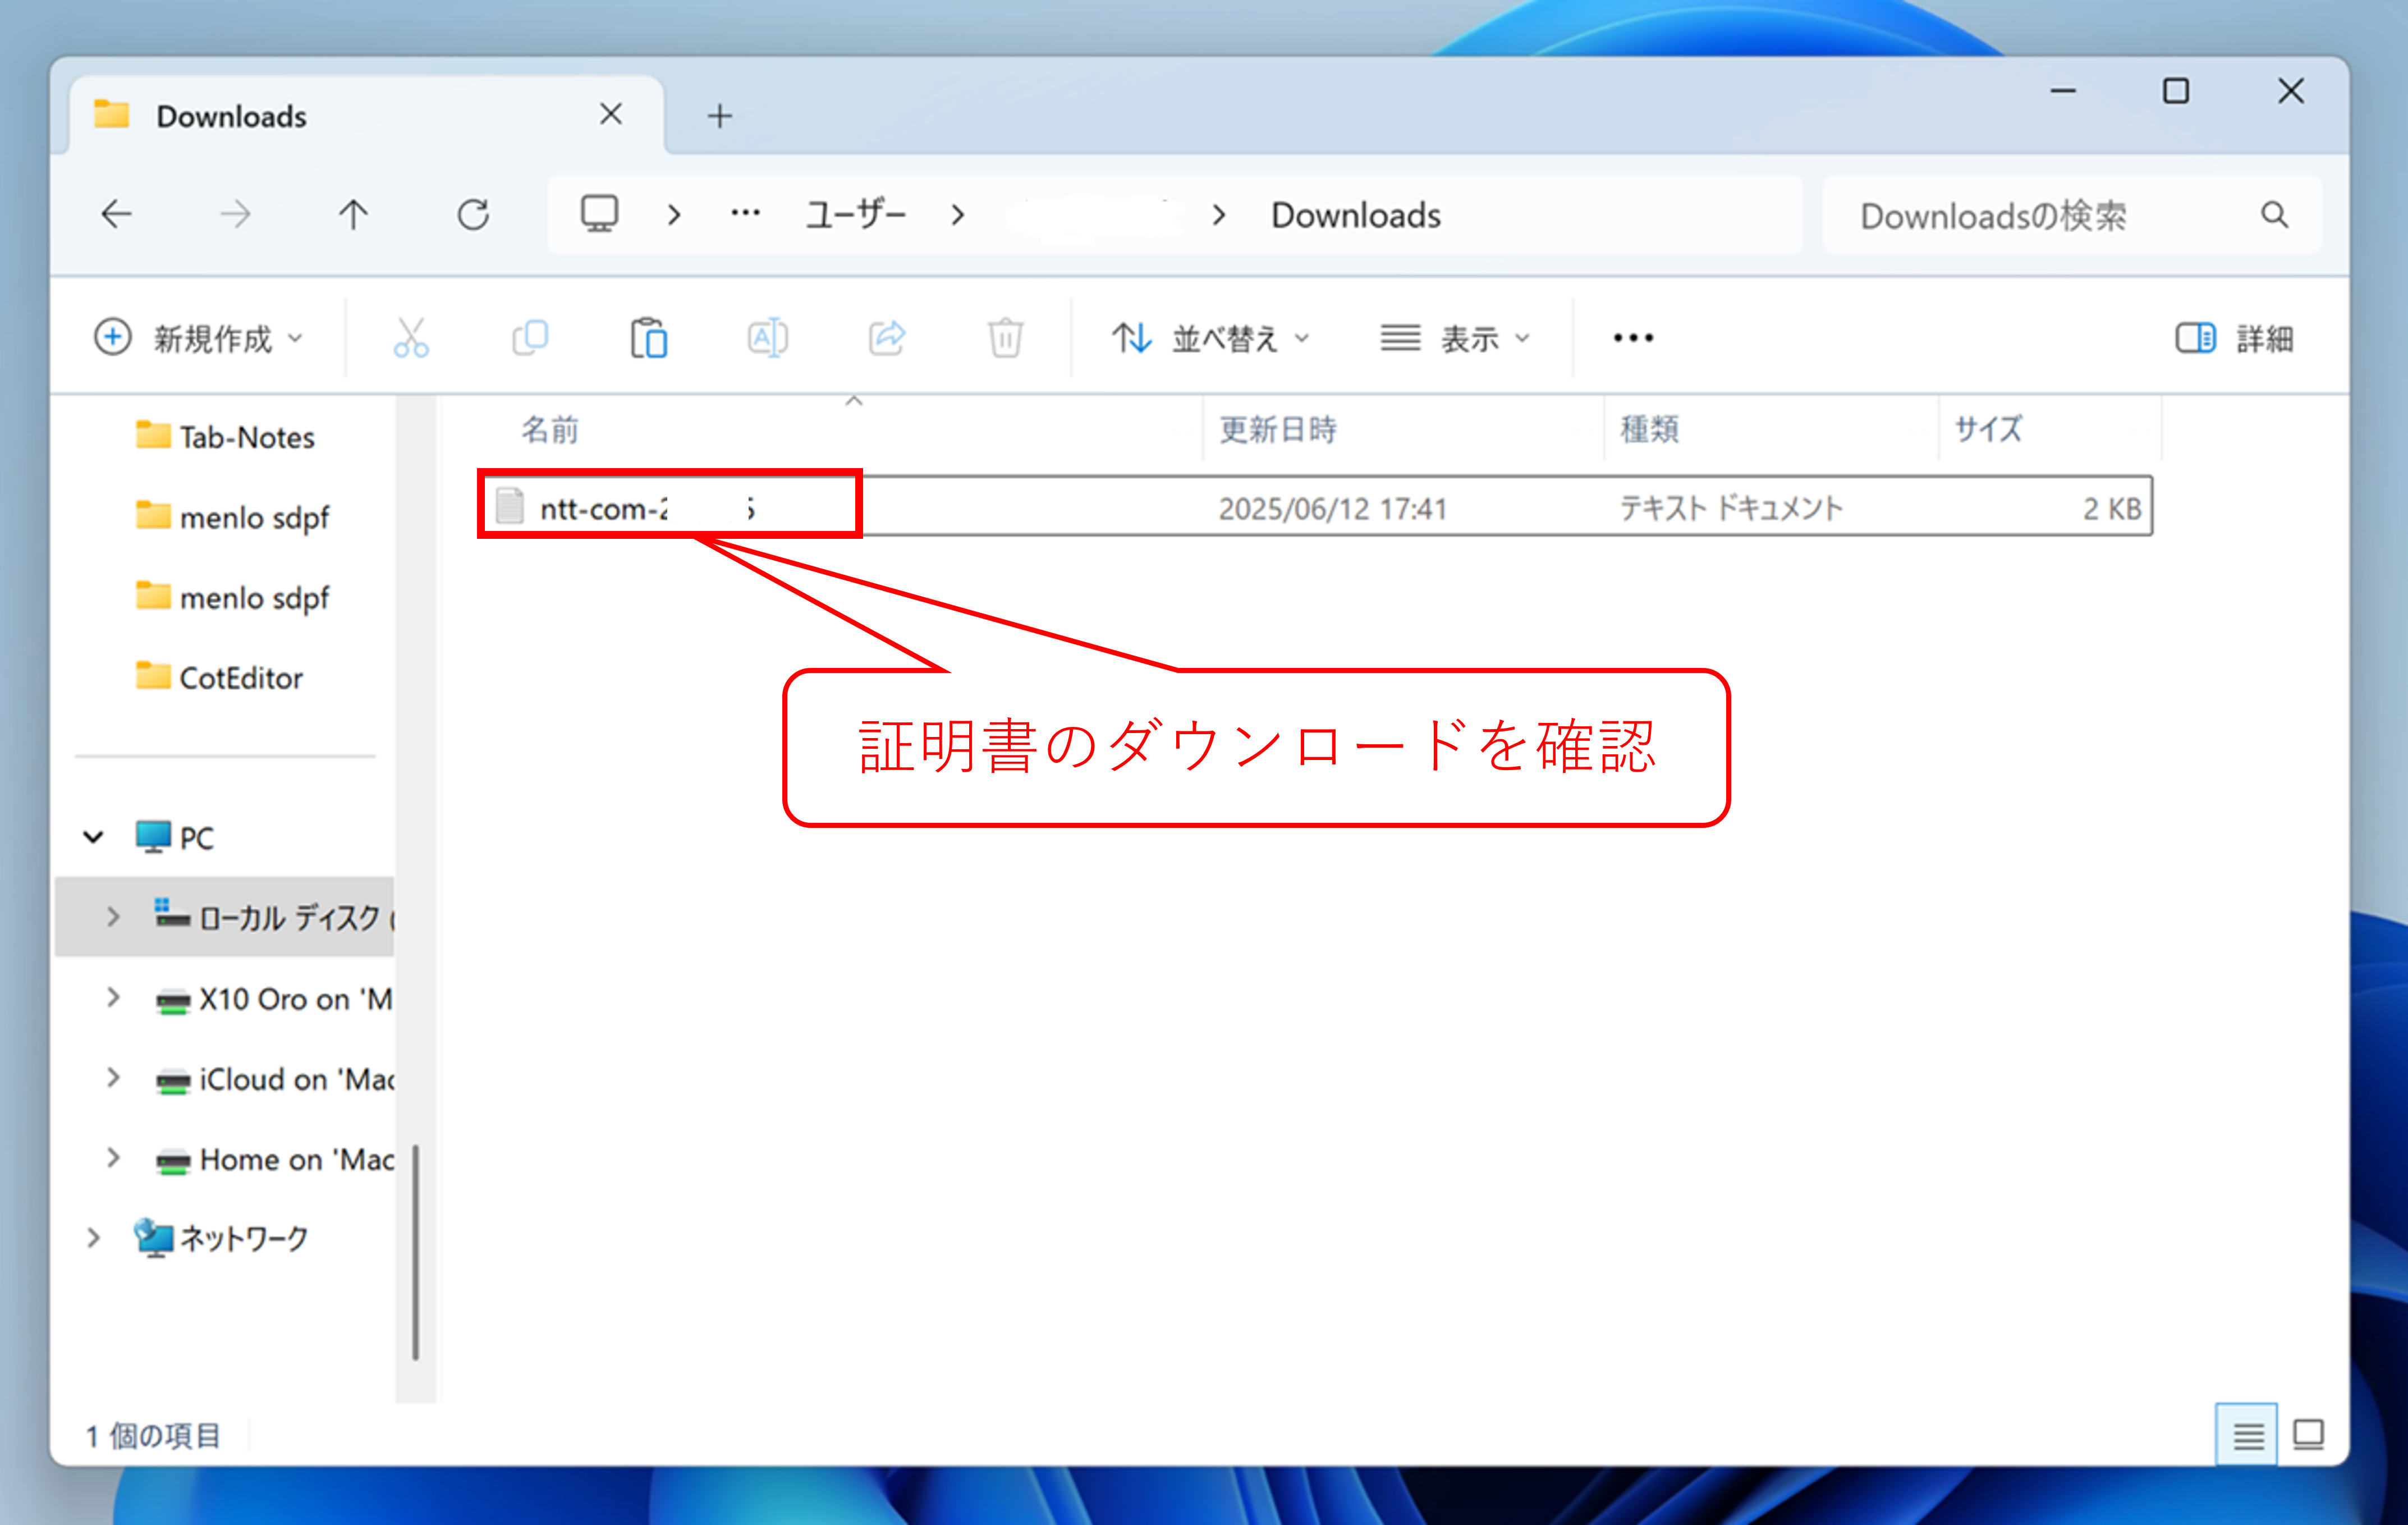Click the 1 個の項目 status text
The width and height of the screenshot is (2408, 1525).
coord(153,1436)
